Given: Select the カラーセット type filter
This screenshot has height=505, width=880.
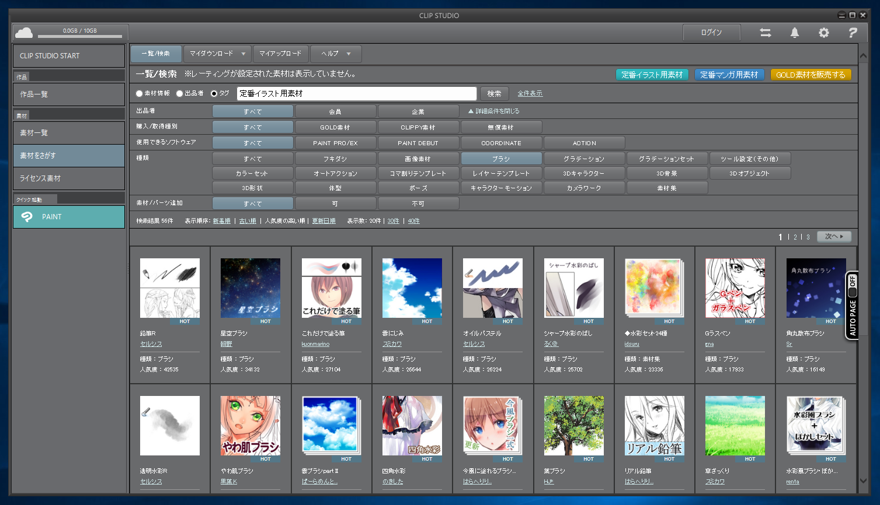Looking at the screenshot, I should (252, 173).
